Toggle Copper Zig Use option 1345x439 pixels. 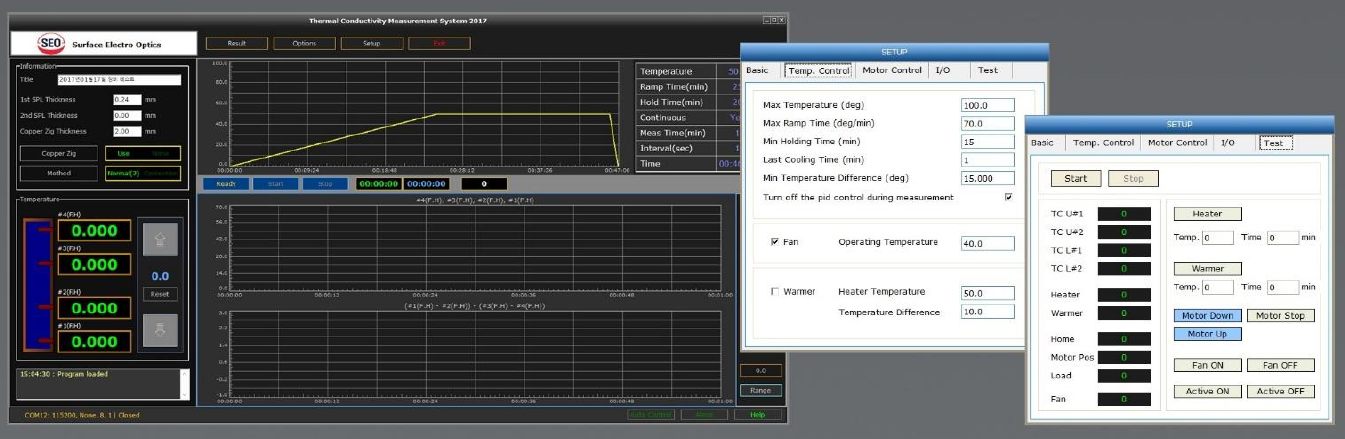(124, 154)
